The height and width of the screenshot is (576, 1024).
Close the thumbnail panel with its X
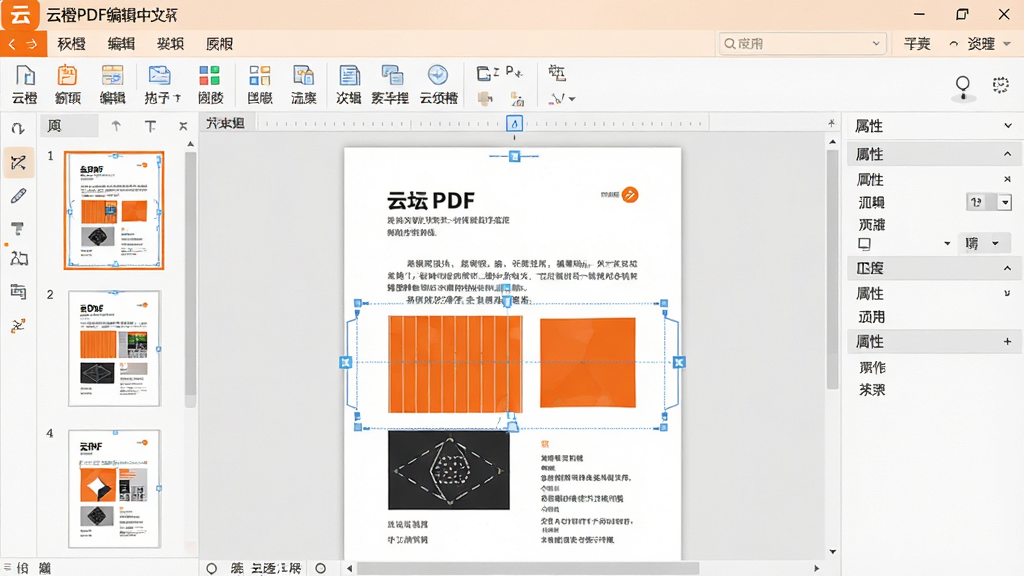coord(183,126)
